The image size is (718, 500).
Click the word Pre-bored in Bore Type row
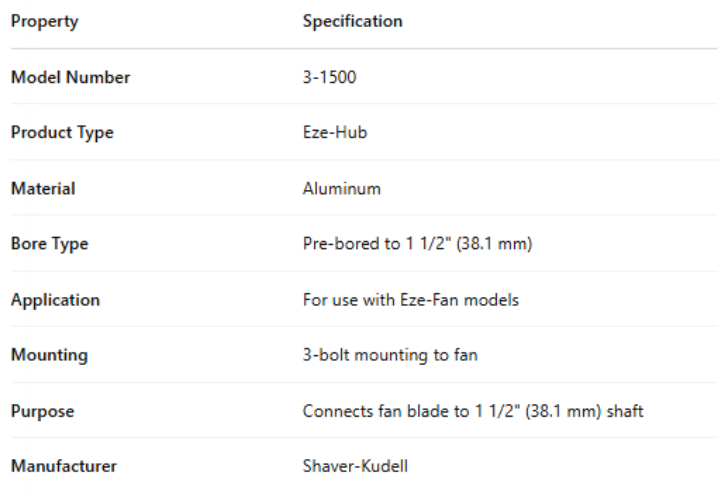pyautogui.click(x=335, y=244)
